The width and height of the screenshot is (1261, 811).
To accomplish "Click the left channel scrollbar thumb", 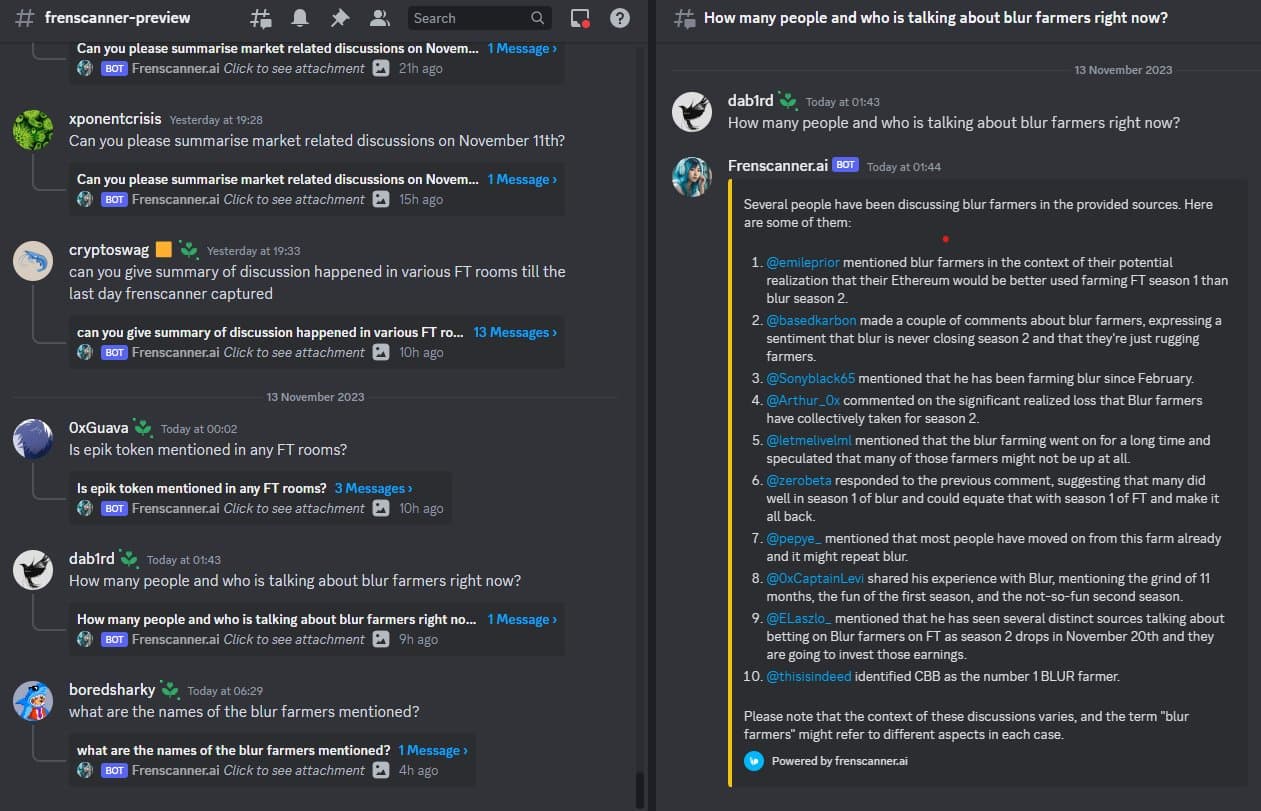I will (x=640, y=791).
